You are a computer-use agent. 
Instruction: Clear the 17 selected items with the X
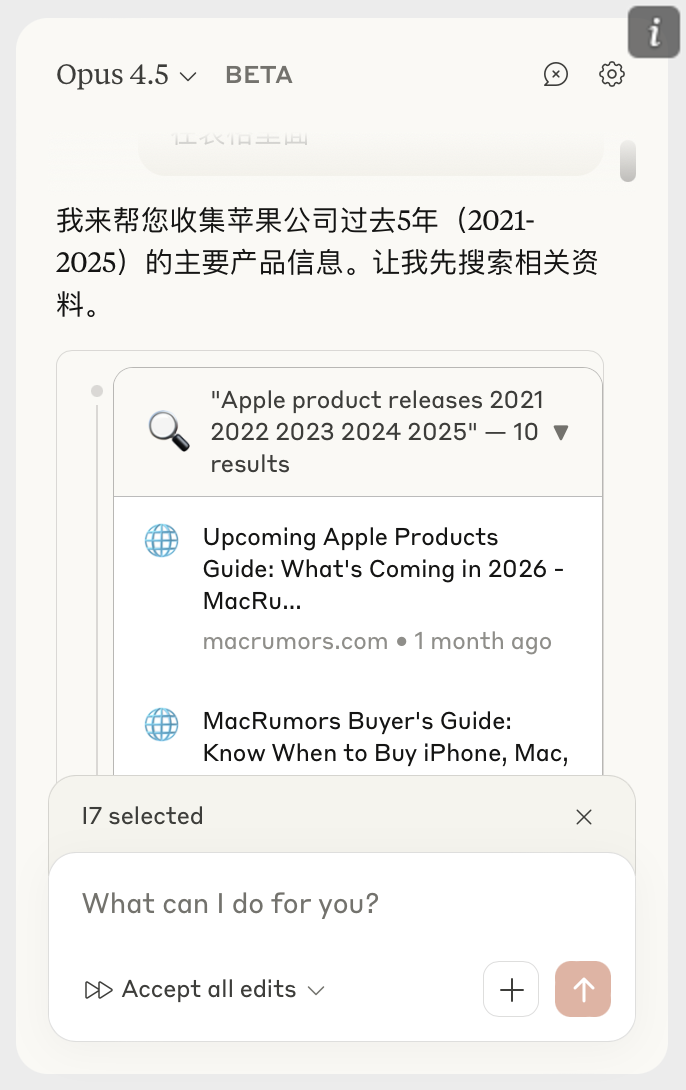(x=584, y=816)
